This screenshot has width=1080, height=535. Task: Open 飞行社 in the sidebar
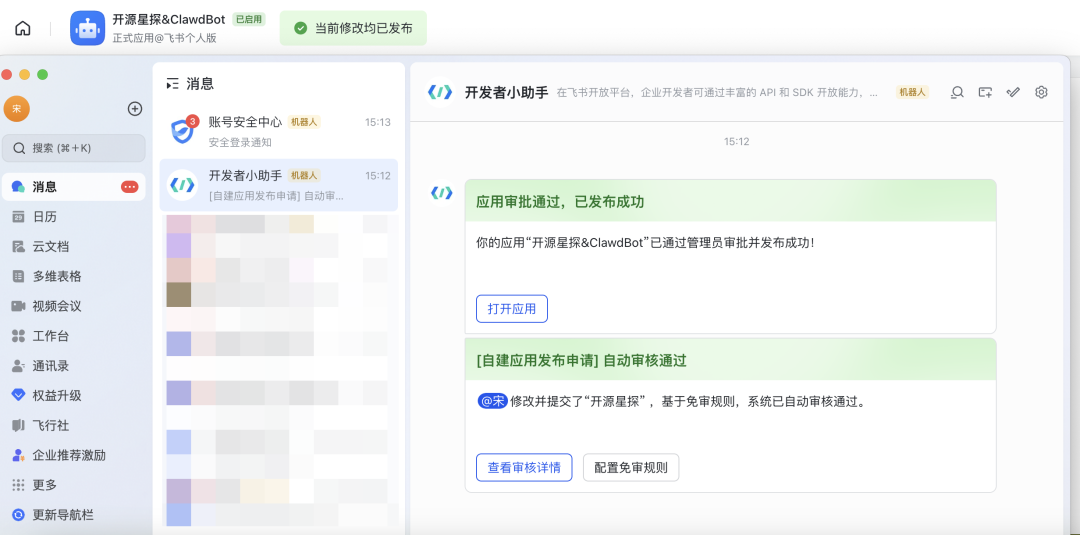[74, 425]
